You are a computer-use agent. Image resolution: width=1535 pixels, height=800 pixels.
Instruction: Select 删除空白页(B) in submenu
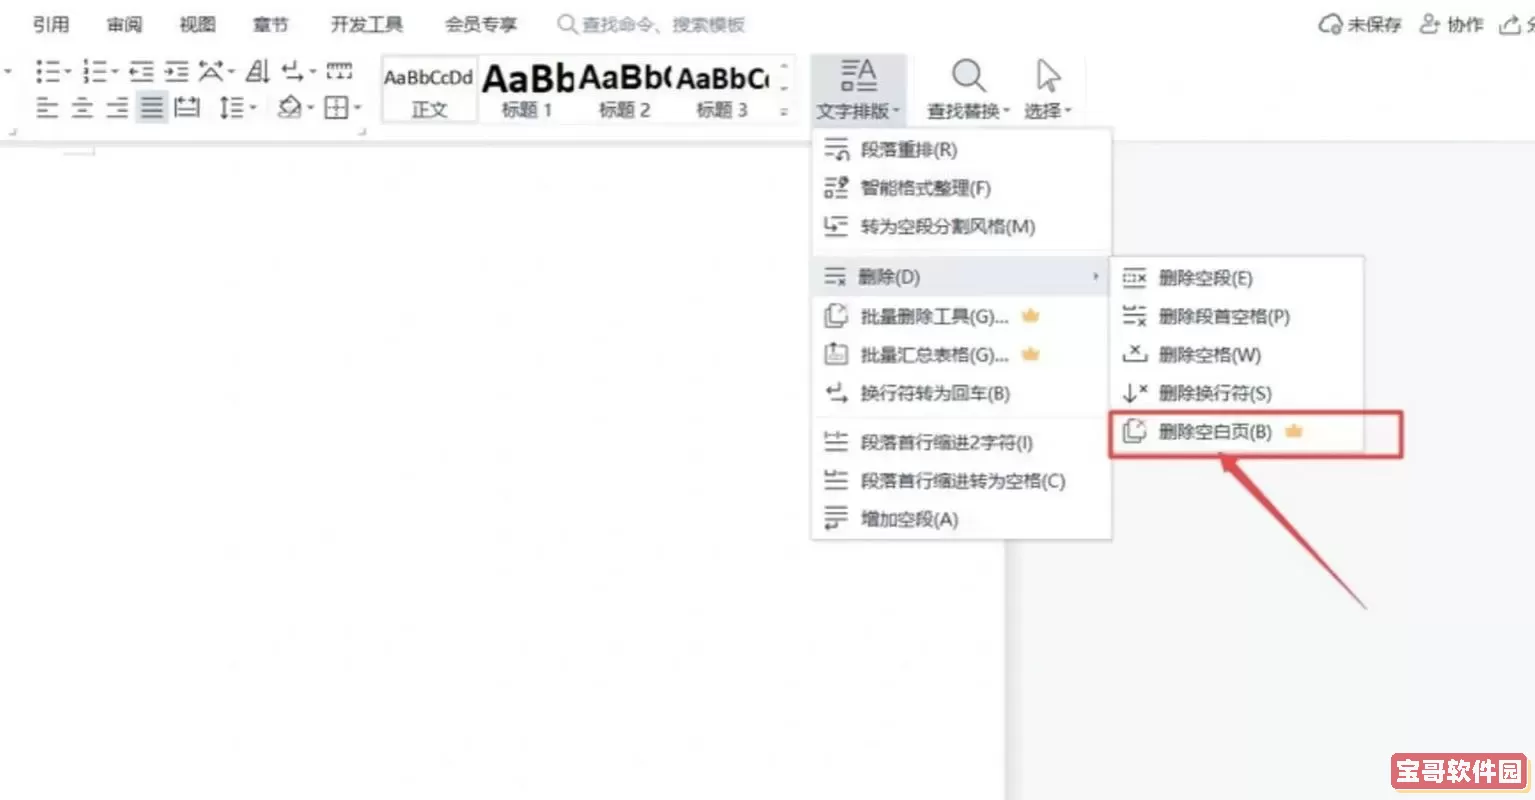pyautogui.click(x=1237, y=432)
